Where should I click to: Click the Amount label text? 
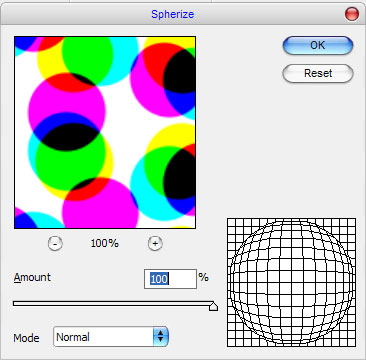coord(32,277)
